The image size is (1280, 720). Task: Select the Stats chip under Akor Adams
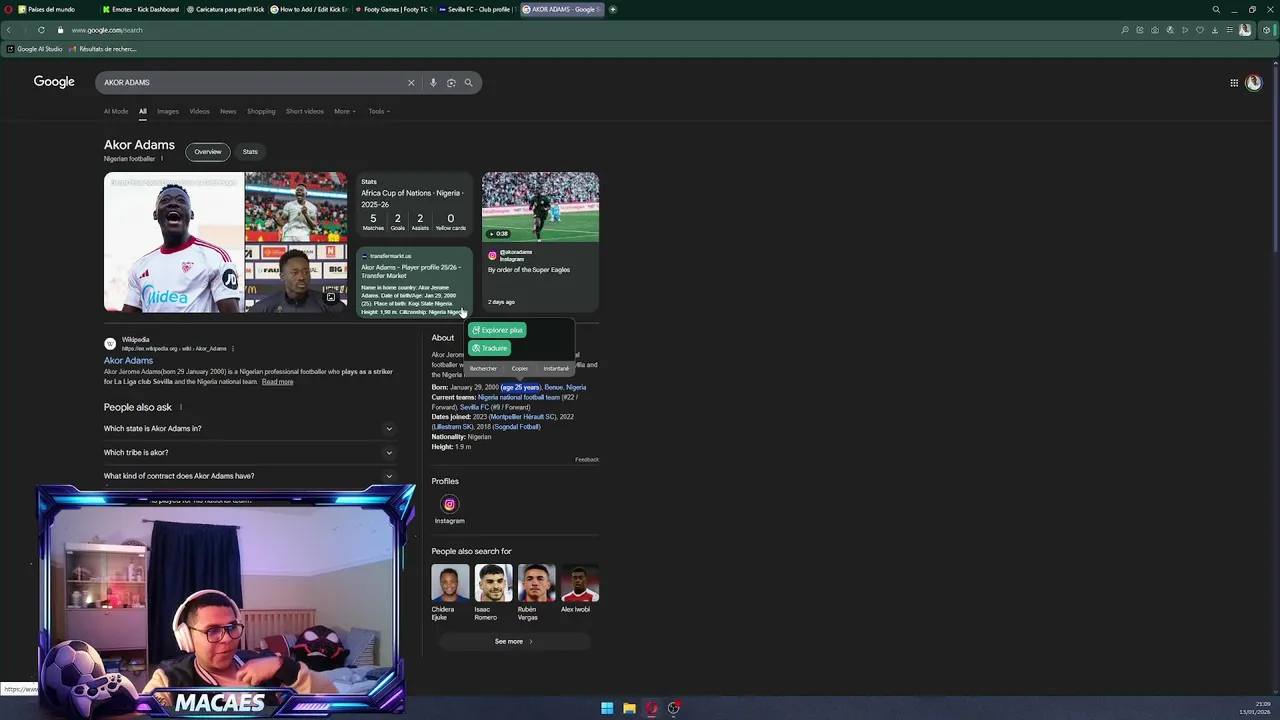(250, 152)
